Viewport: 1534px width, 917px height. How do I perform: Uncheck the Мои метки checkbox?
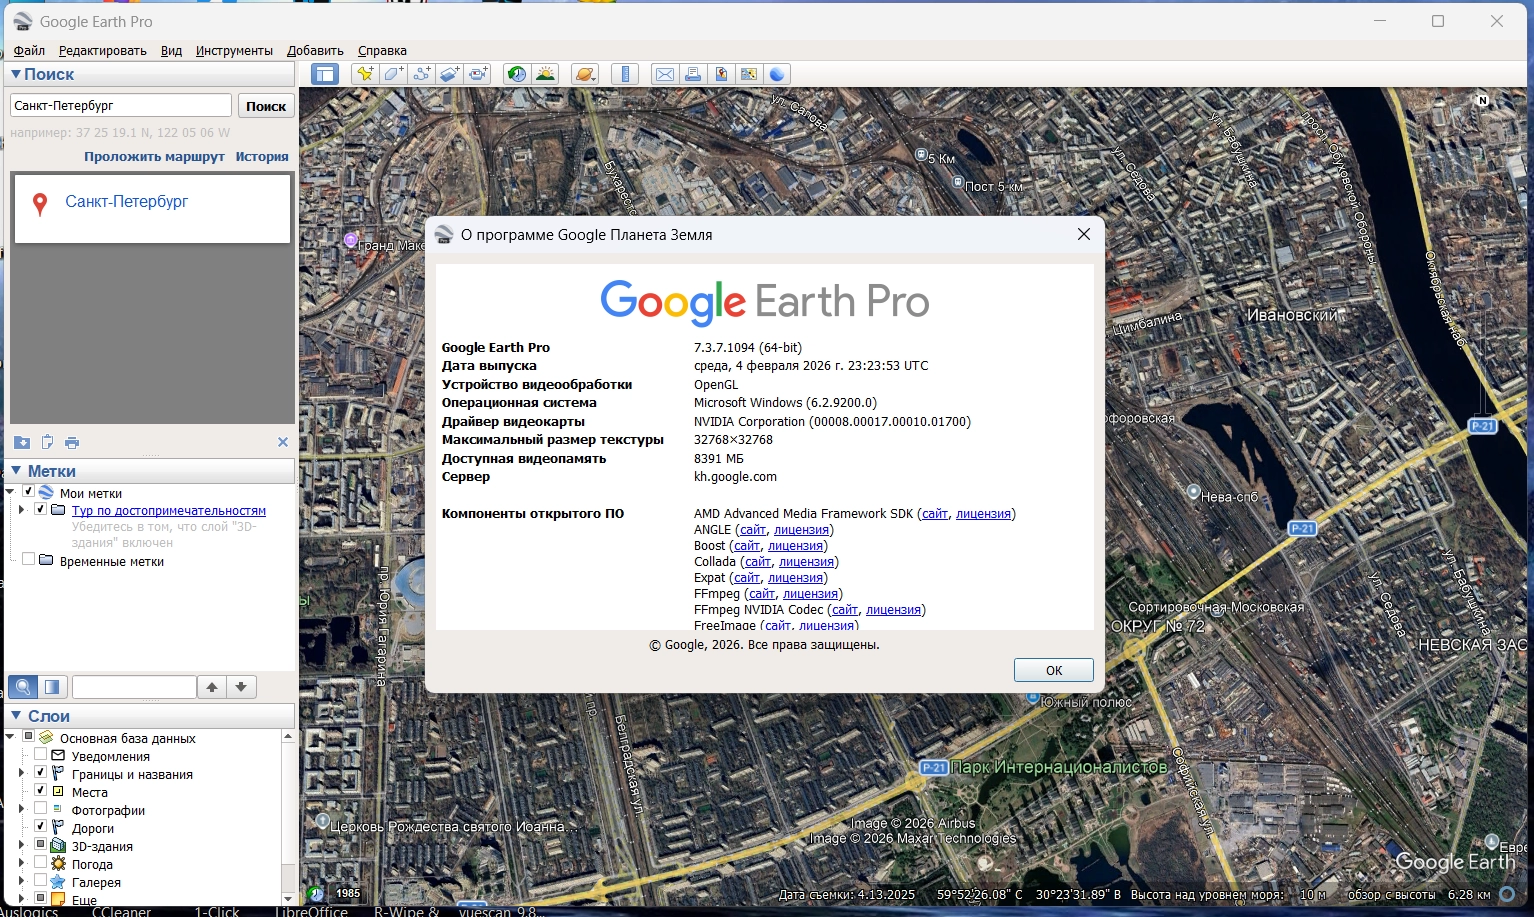28,492
